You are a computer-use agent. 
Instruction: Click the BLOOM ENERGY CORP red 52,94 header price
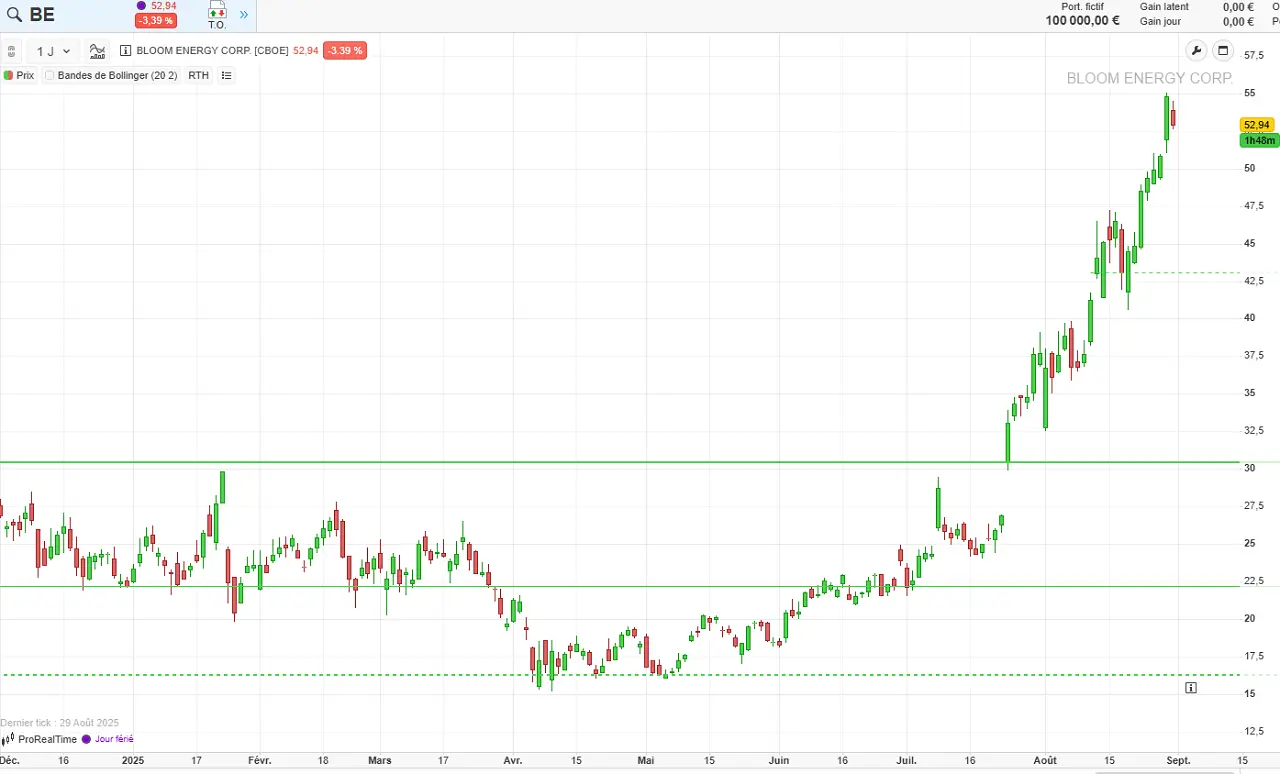(x=305, y=51)
